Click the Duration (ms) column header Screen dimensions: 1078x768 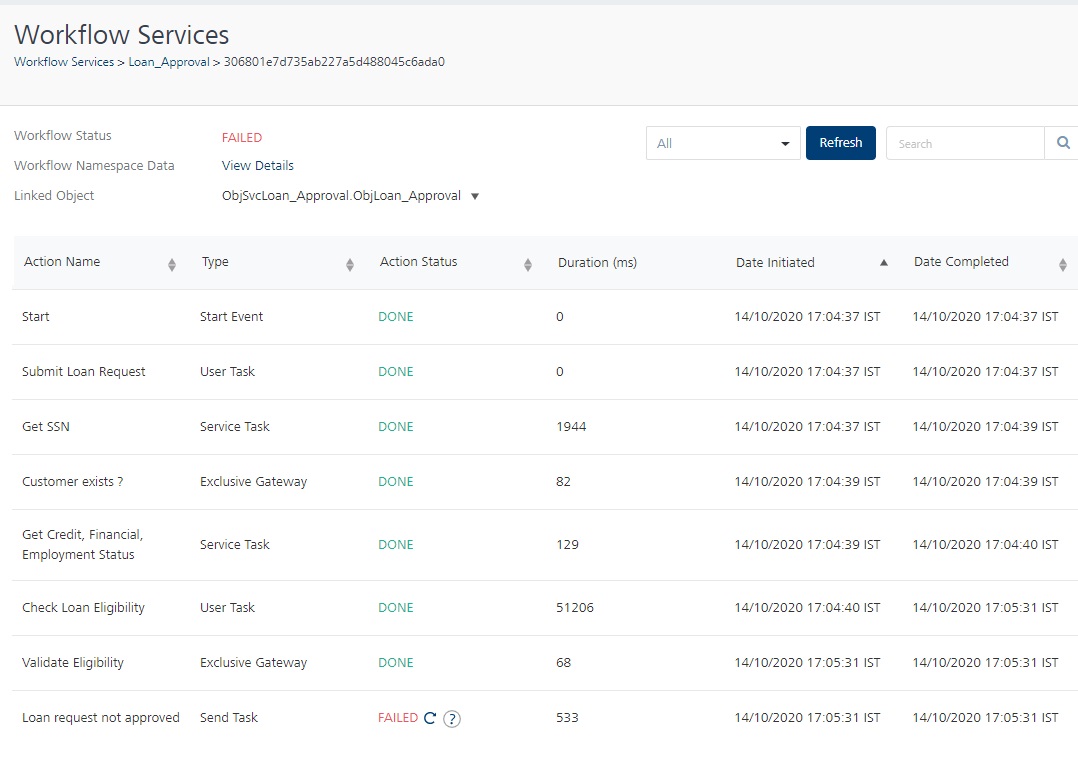(597, 263)
